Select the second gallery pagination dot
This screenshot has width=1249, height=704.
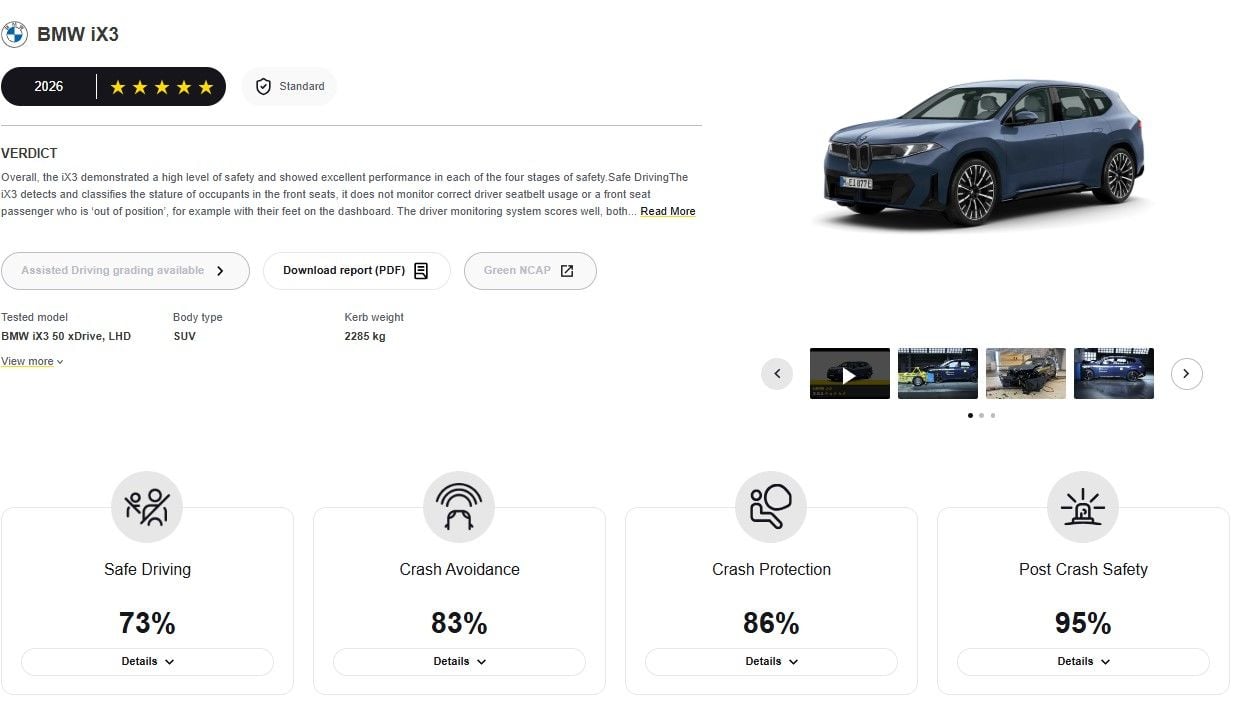pos(981,415)
